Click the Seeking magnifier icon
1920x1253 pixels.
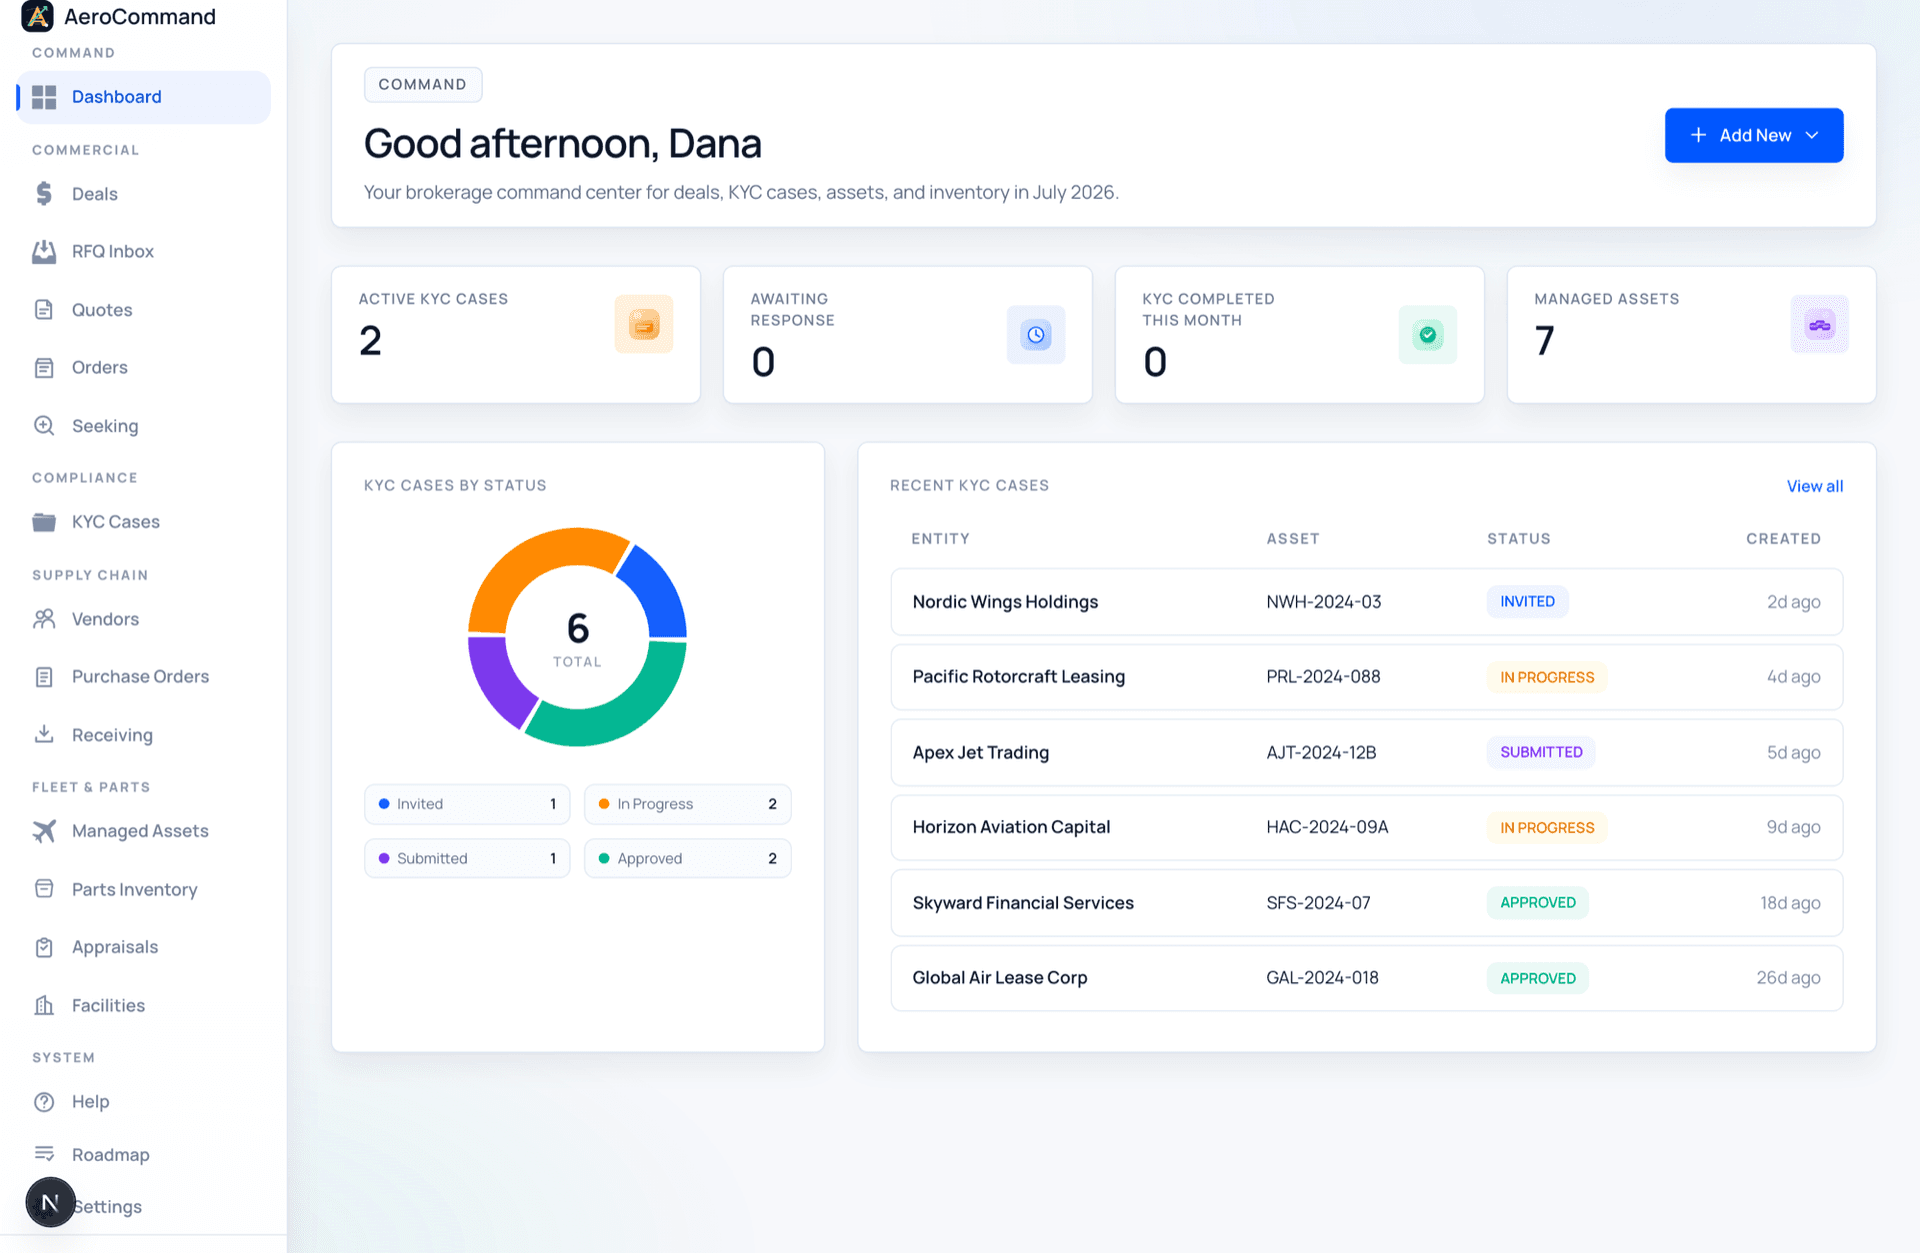44,426
